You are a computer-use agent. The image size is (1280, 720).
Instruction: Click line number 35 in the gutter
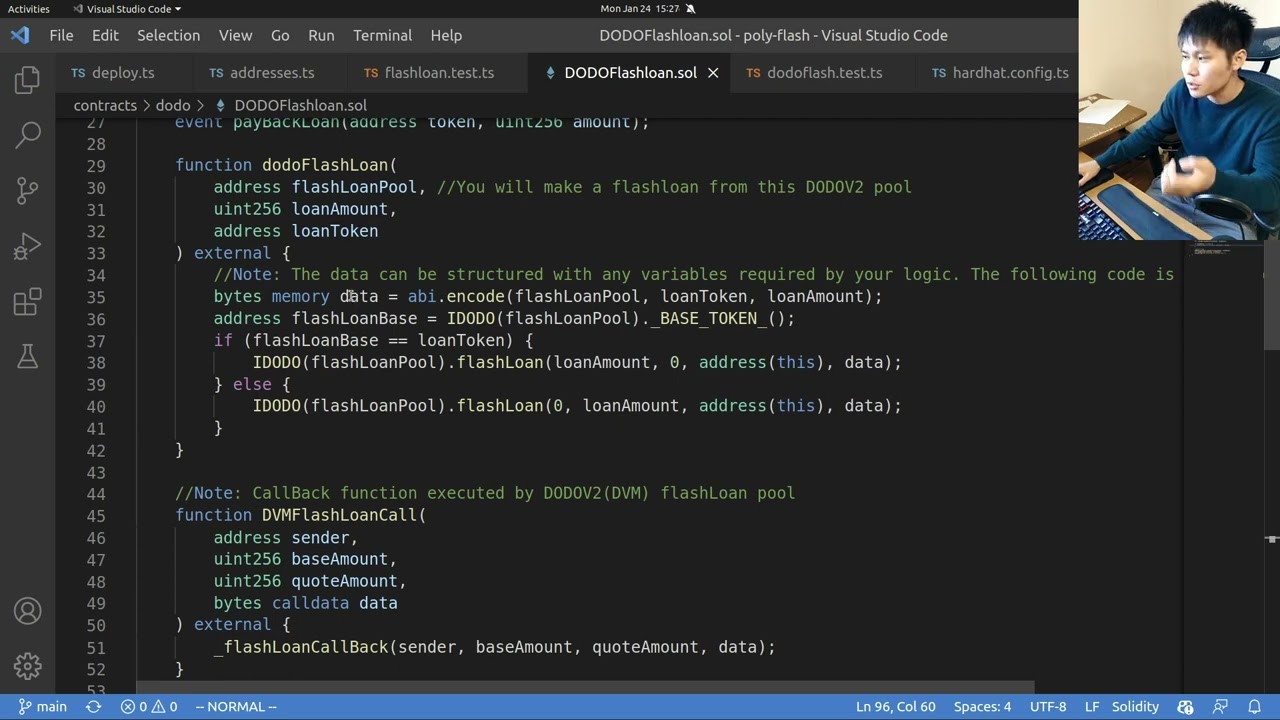(95, 297)
